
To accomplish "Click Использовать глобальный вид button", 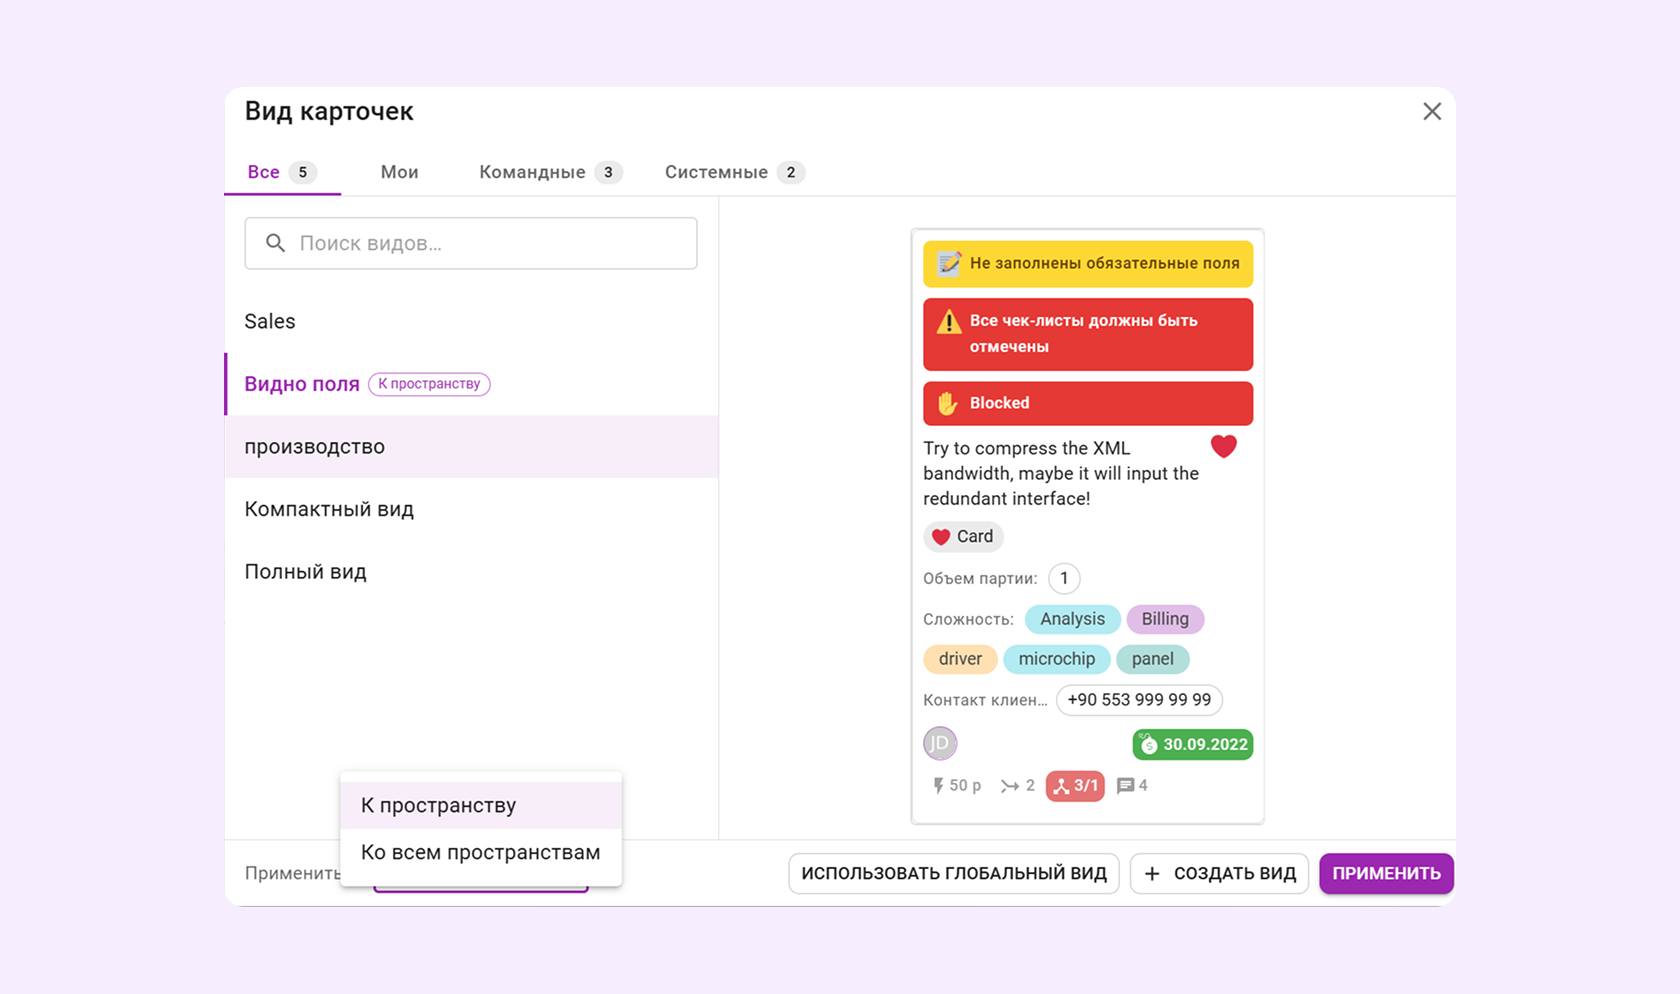I will pos(954,873).
